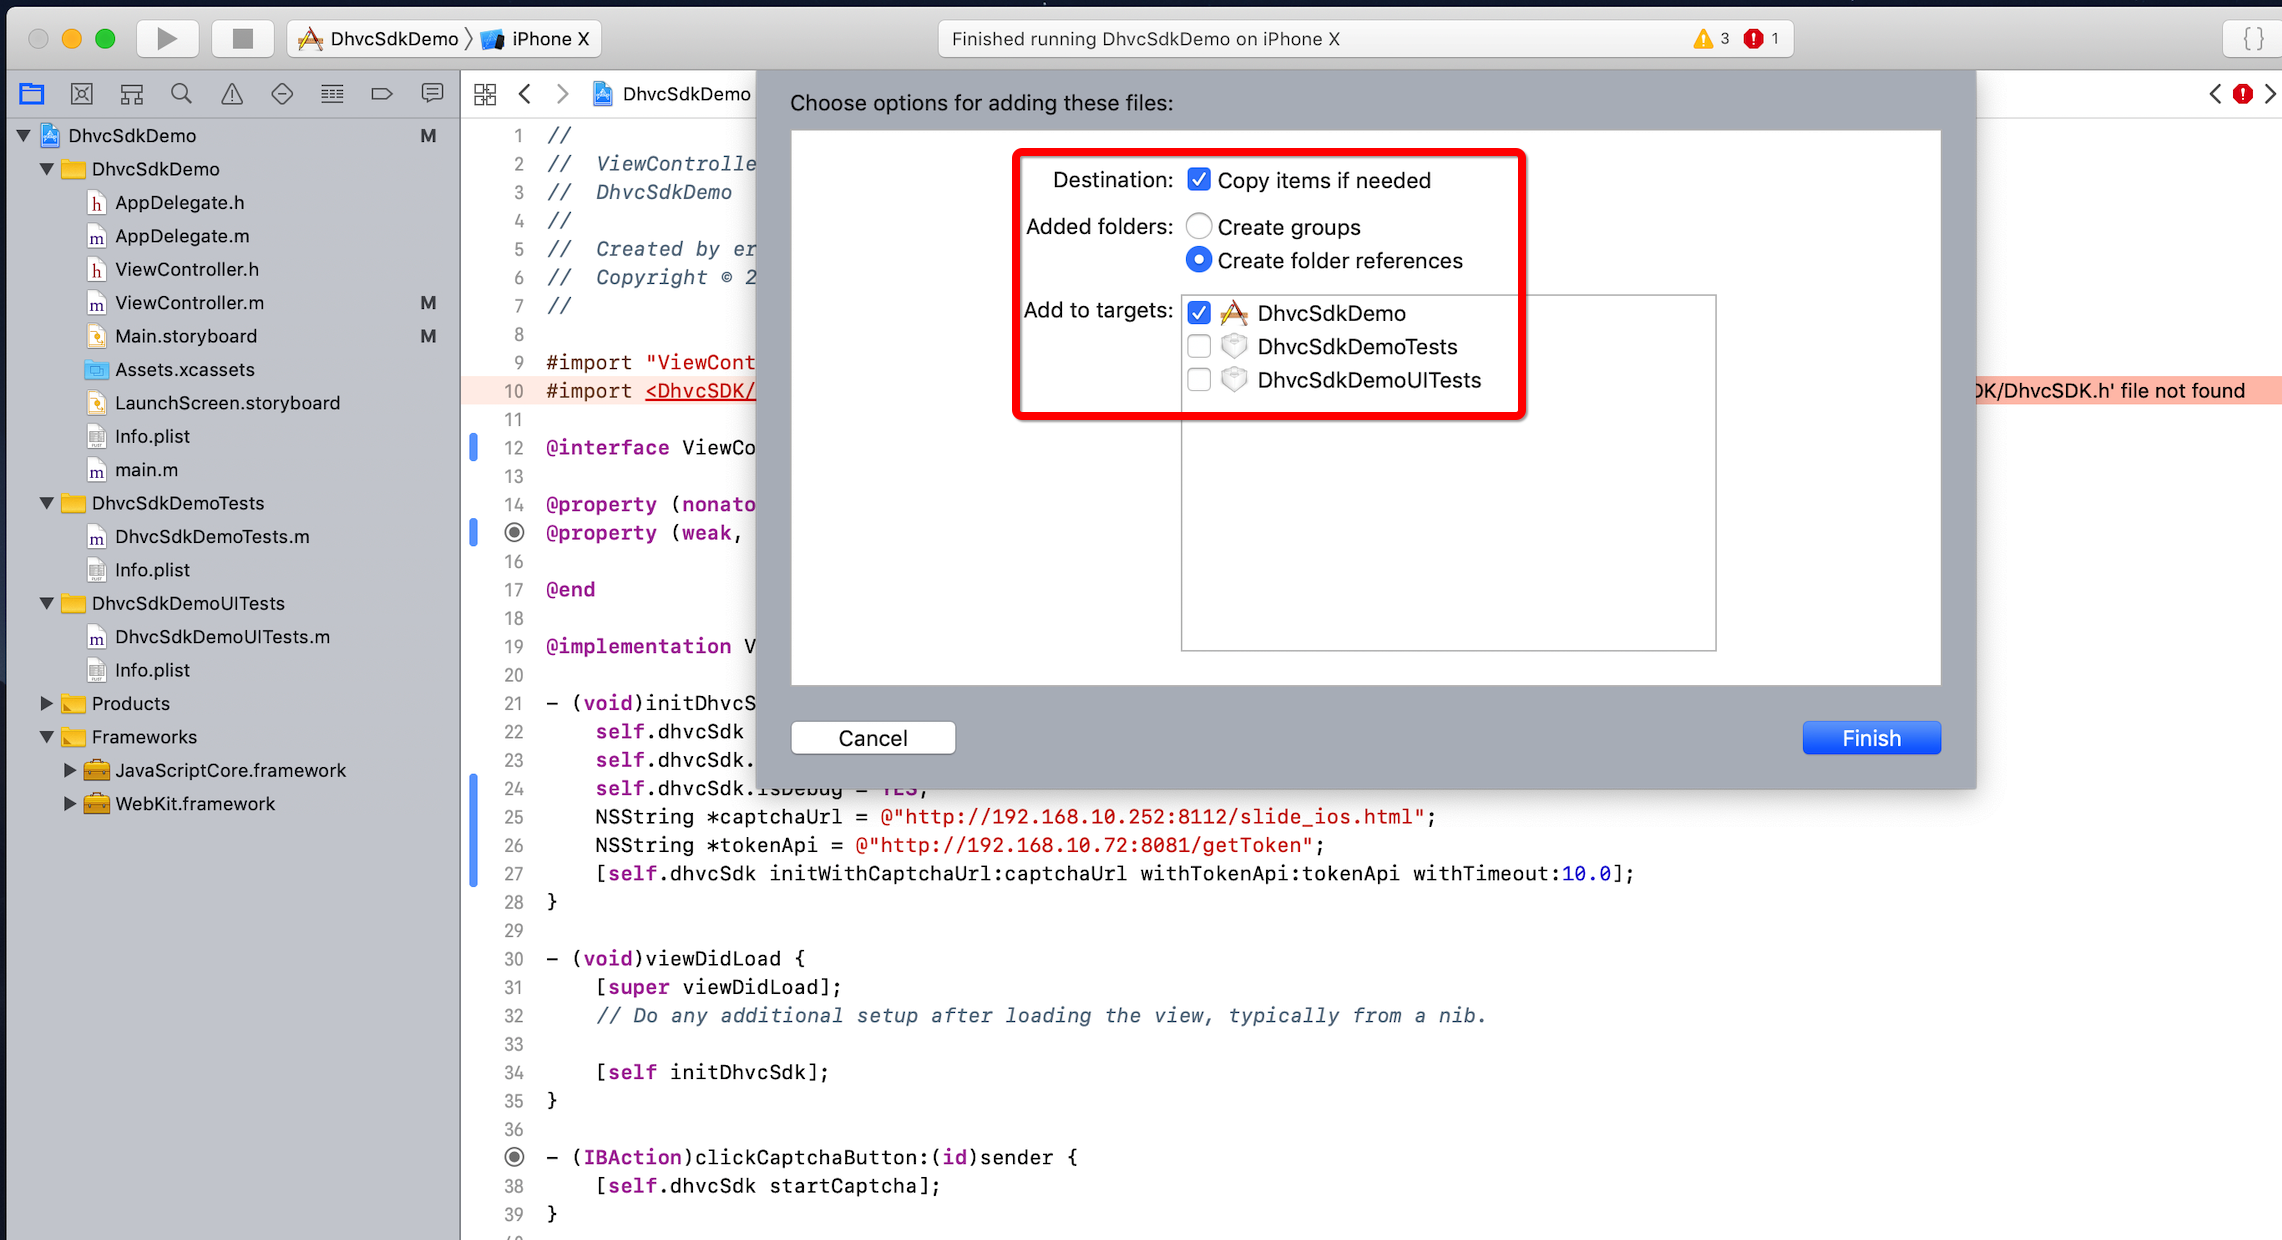Click Info.plist under DhvcSdkDemoUITests
Image resolution: width=2282 pixels, height=1240 pixels.
(152, 670)
